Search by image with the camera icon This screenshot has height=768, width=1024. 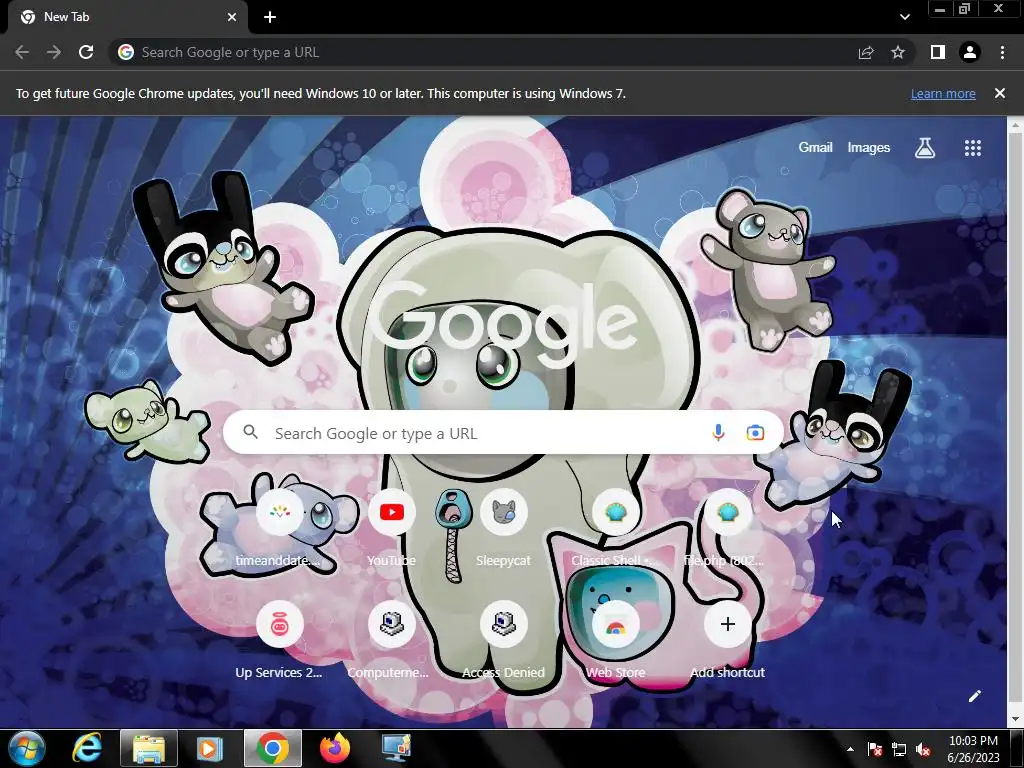756,432
